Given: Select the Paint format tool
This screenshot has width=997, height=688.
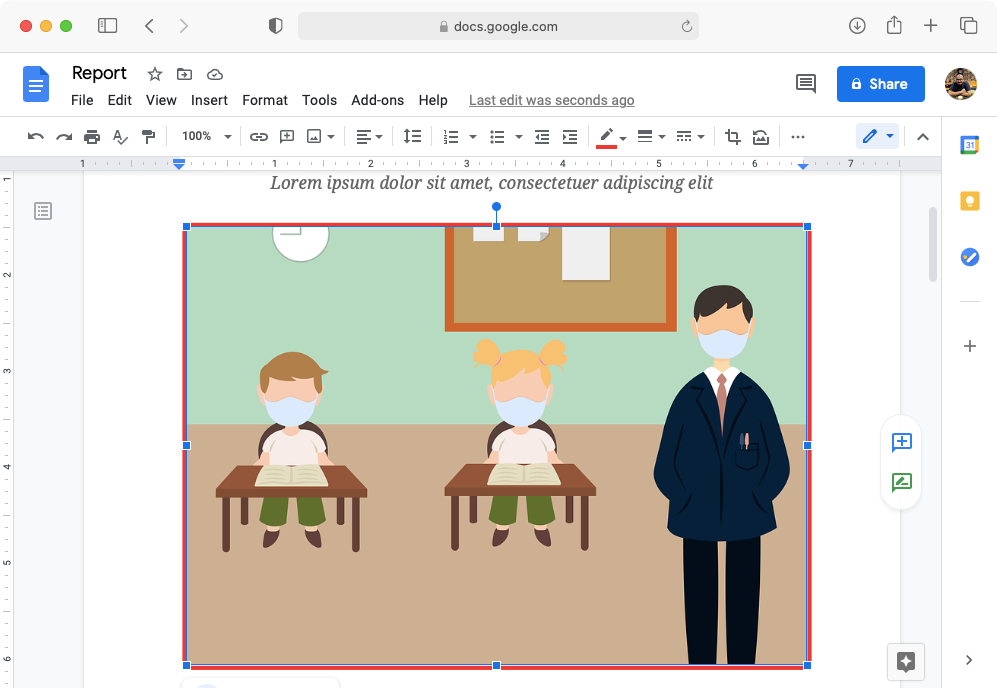Looking at the screenshot, I should (x=148, y=136).
